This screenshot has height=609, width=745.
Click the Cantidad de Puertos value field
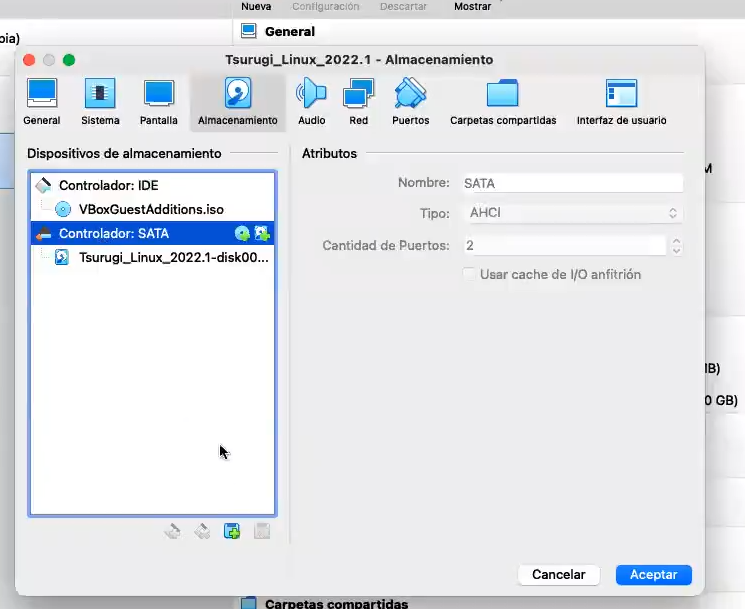565,246
